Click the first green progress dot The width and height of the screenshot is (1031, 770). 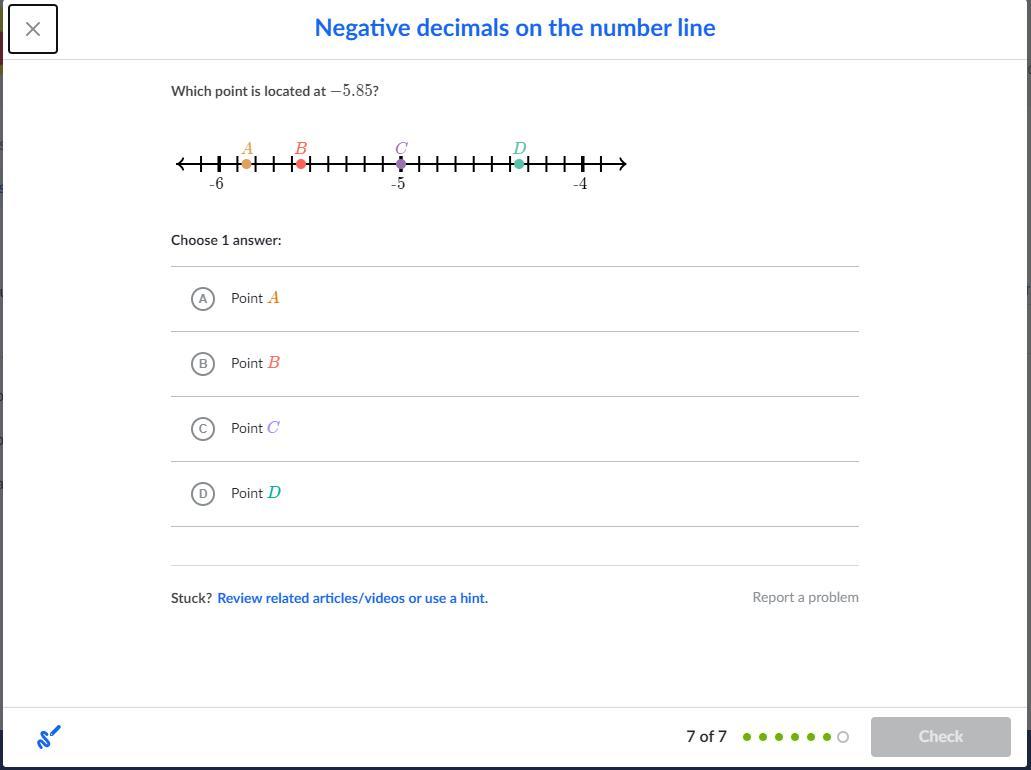click(747, 737)
